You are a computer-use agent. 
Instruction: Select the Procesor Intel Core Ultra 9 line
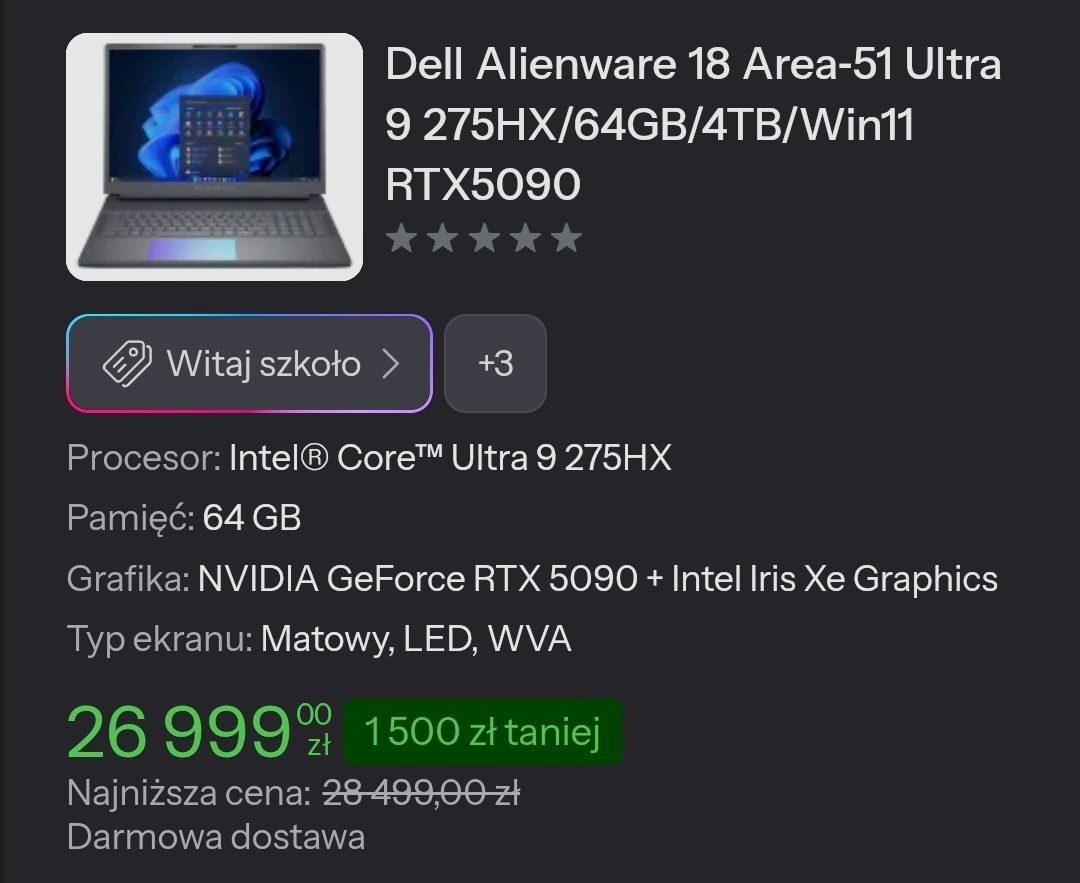click(369, 457)
